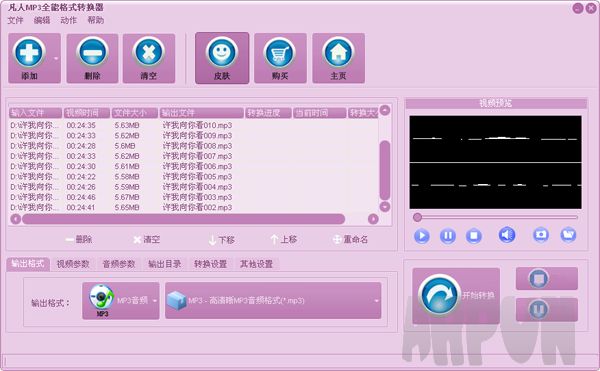Switch to the 输出目录 tab
Screen dimensions: 600x371
[x=165, y=264]
